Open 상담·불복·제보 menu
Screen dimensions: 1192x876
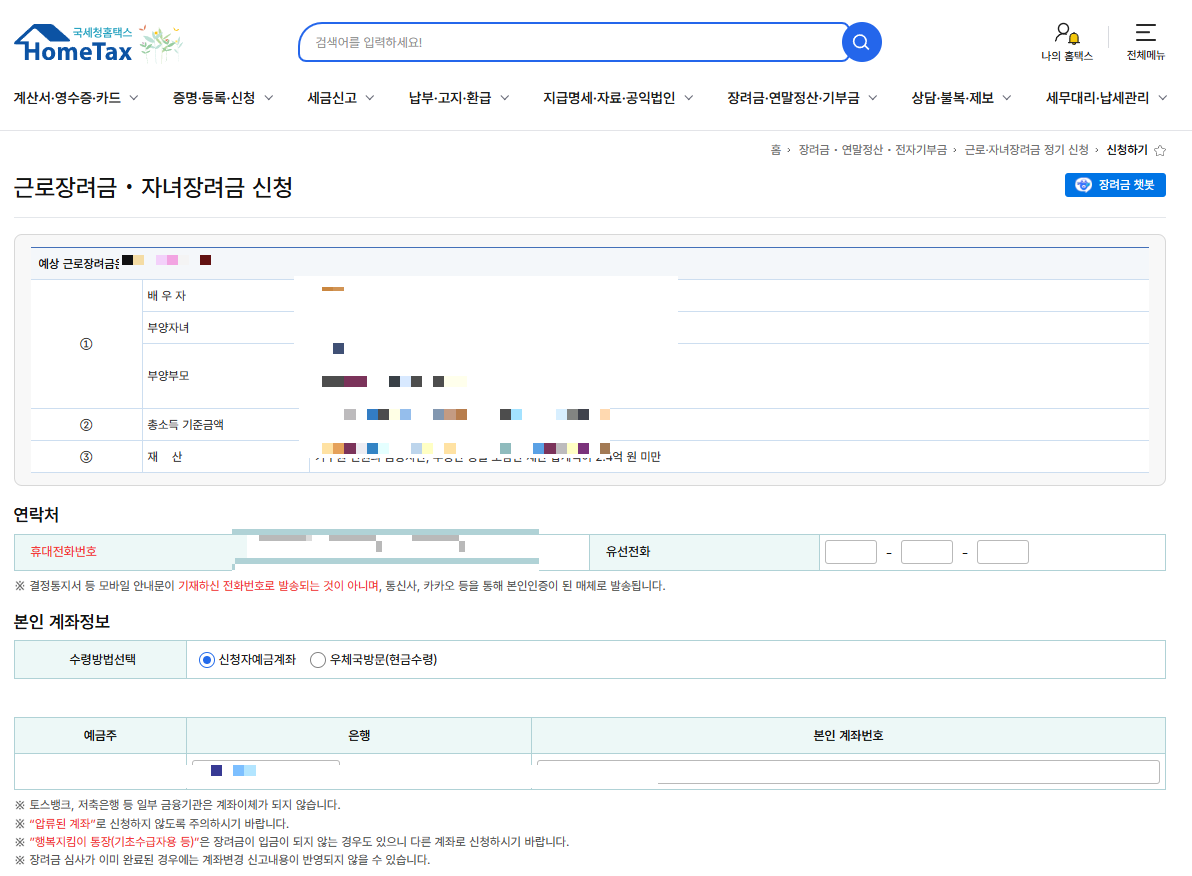point(953,98)
